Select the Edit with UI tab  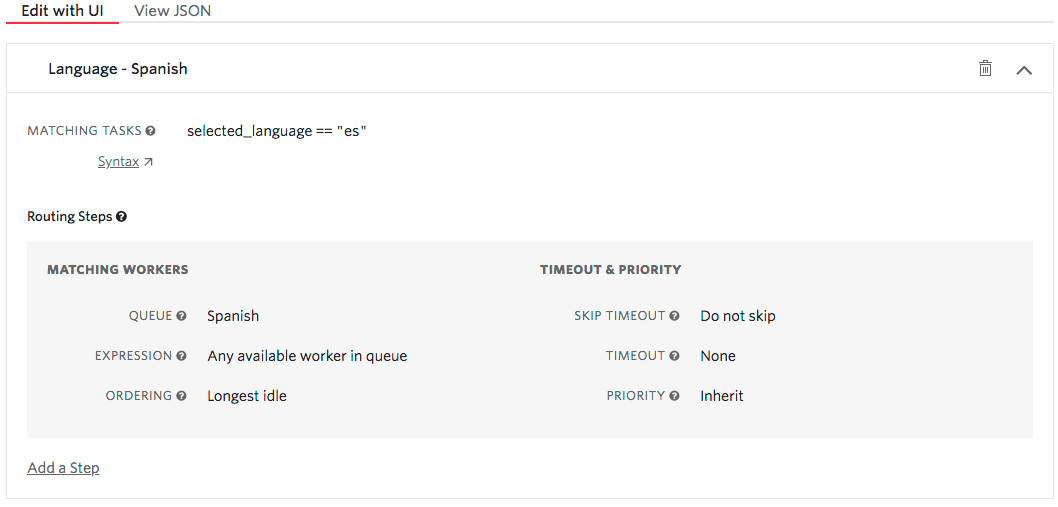point(62,11)
